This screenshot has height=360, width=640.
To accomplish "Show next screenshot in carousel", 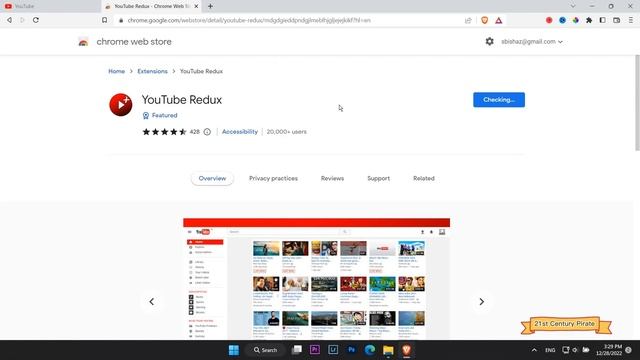I will [482, 302].
